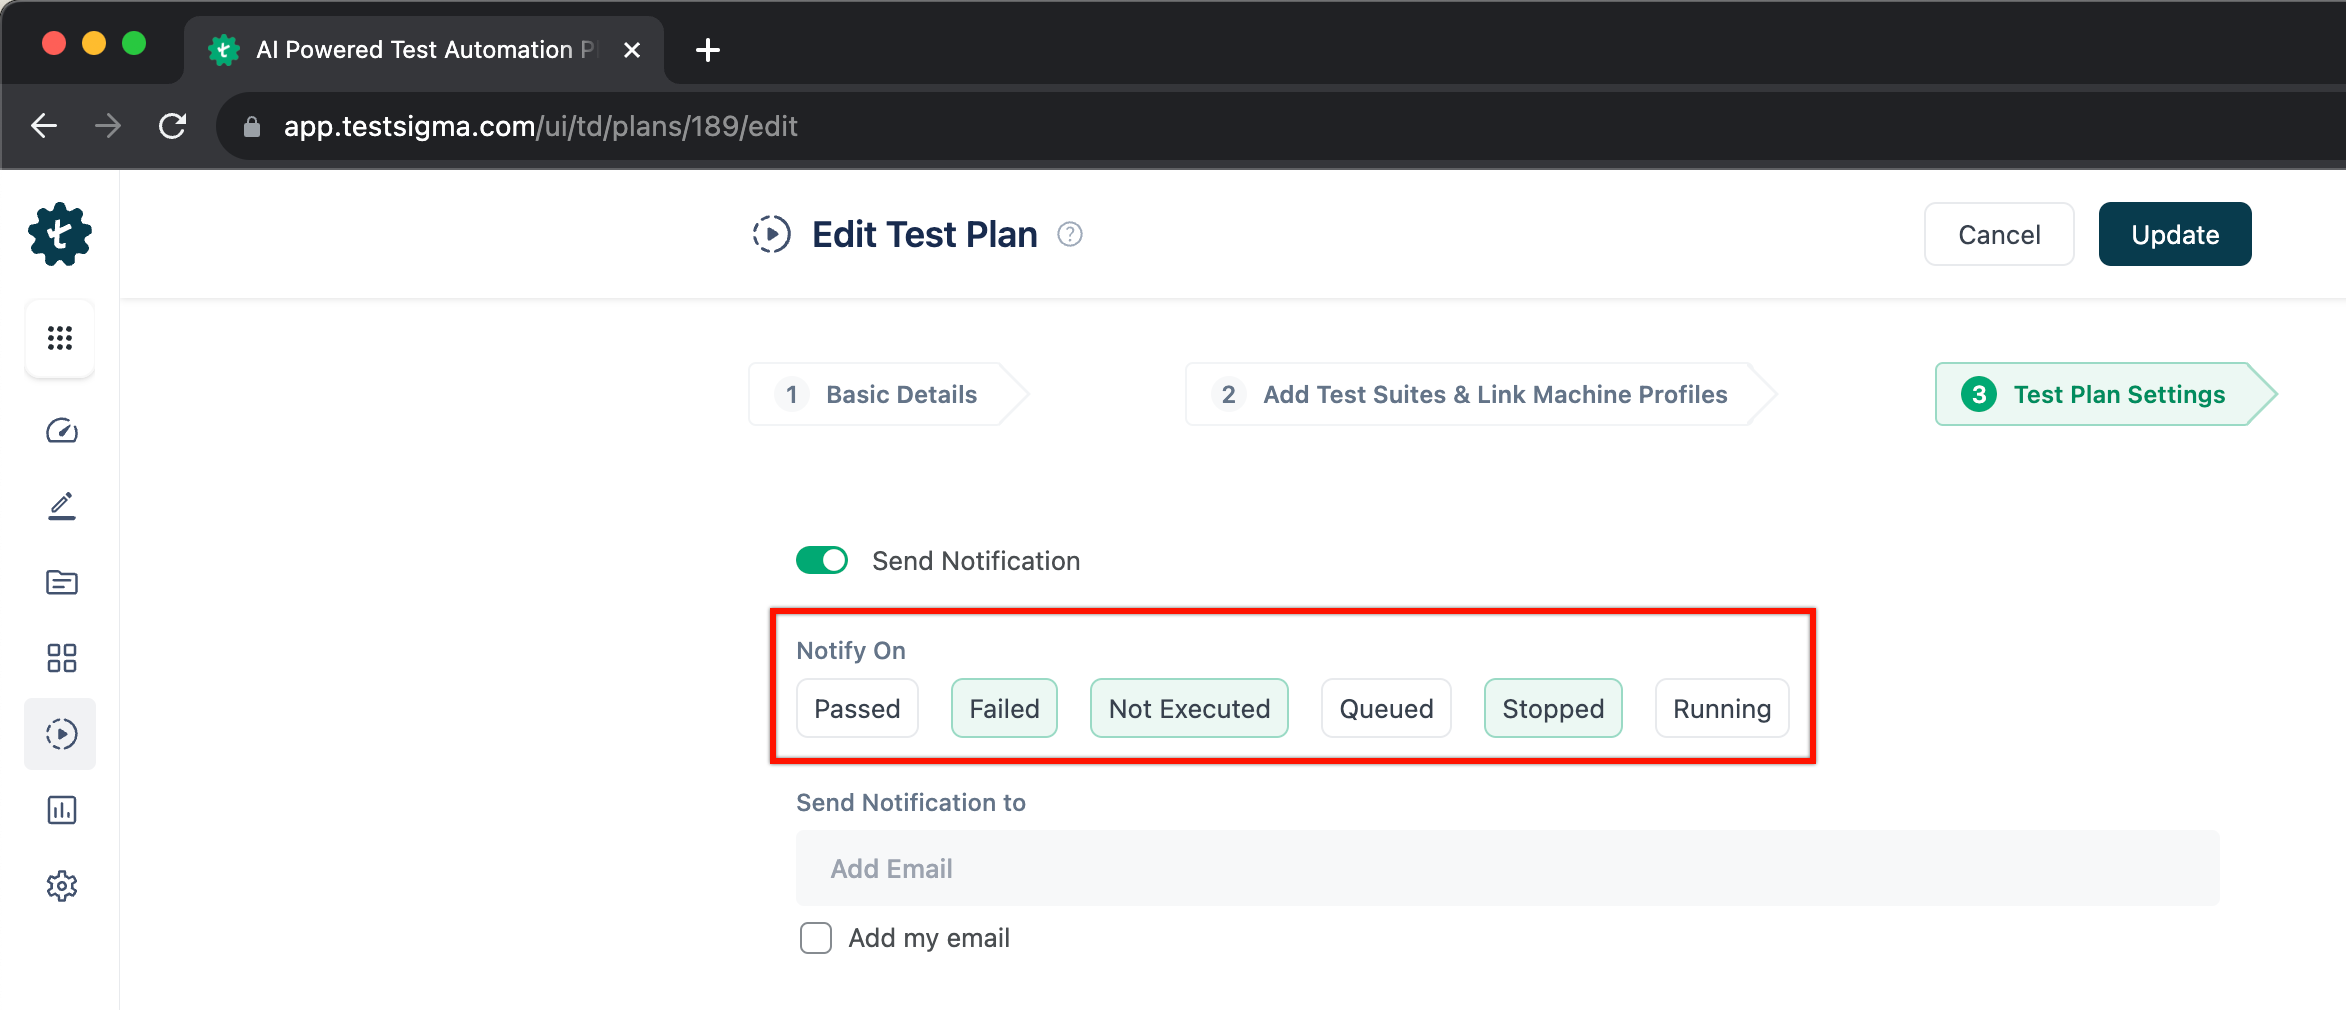Reload the page with browser refresh

click(173, 126)
